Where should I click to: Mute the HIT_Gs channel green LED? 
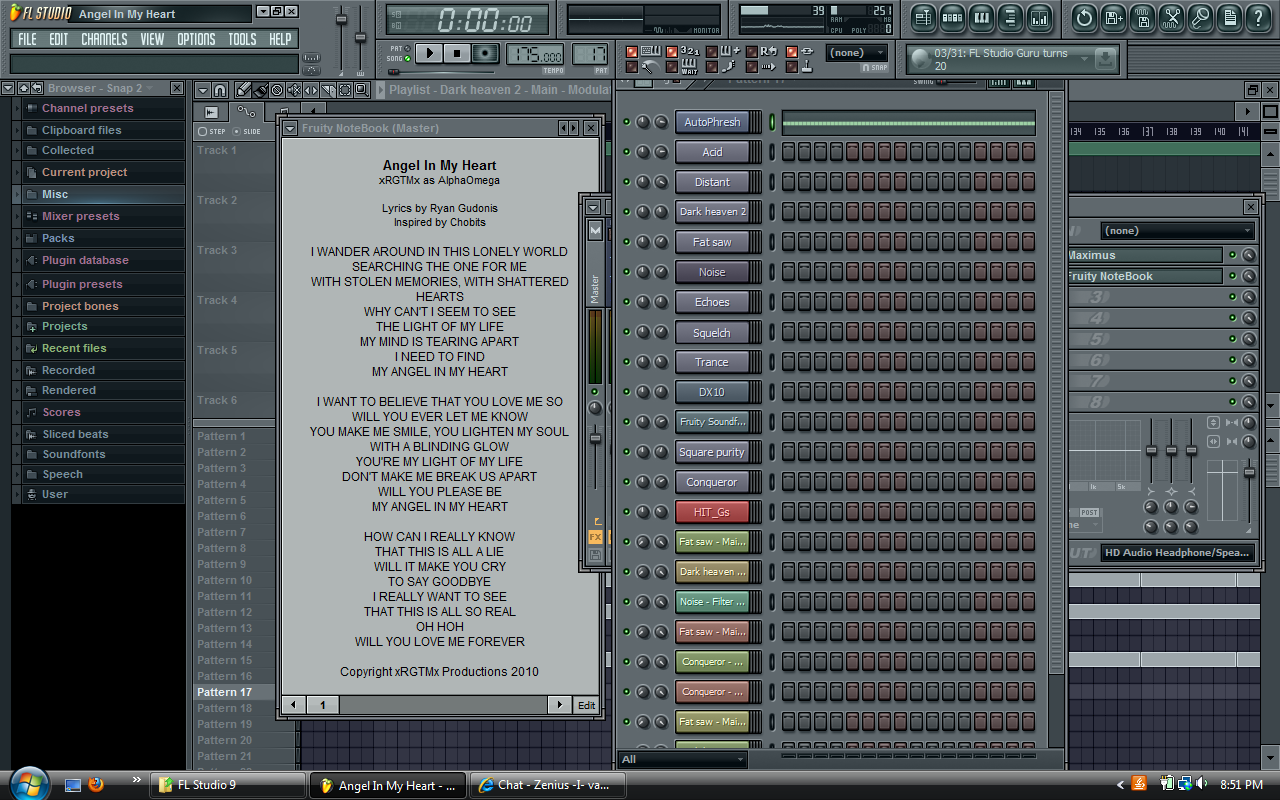[x=627, y=512]
